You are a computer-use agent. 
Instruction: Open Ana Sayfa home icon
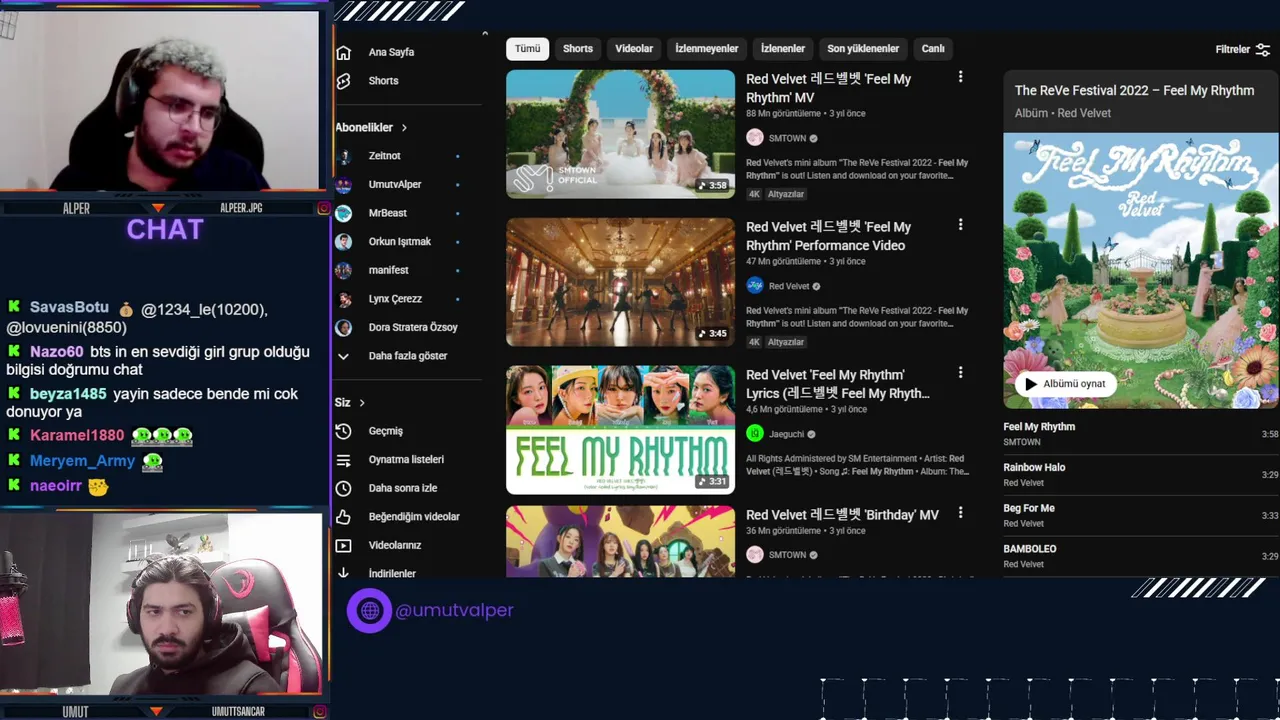click(343, 52)
